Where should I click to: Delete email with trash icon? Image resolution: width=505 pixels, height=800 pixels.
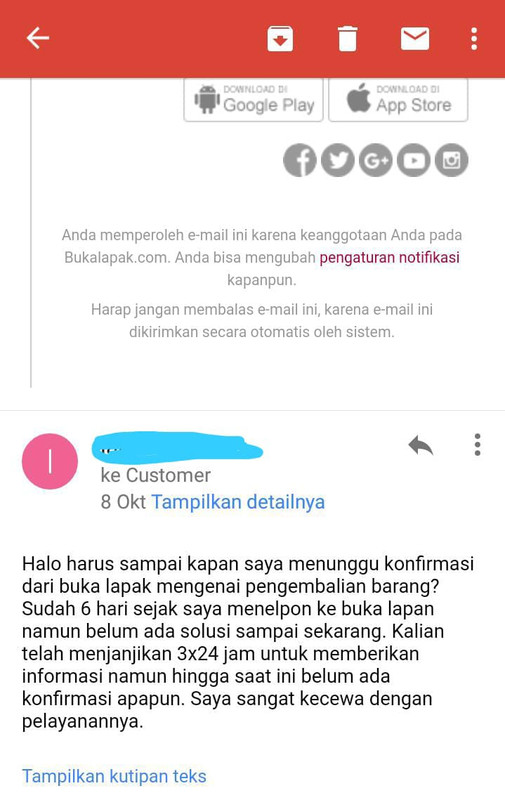click(x=347, y=38)
